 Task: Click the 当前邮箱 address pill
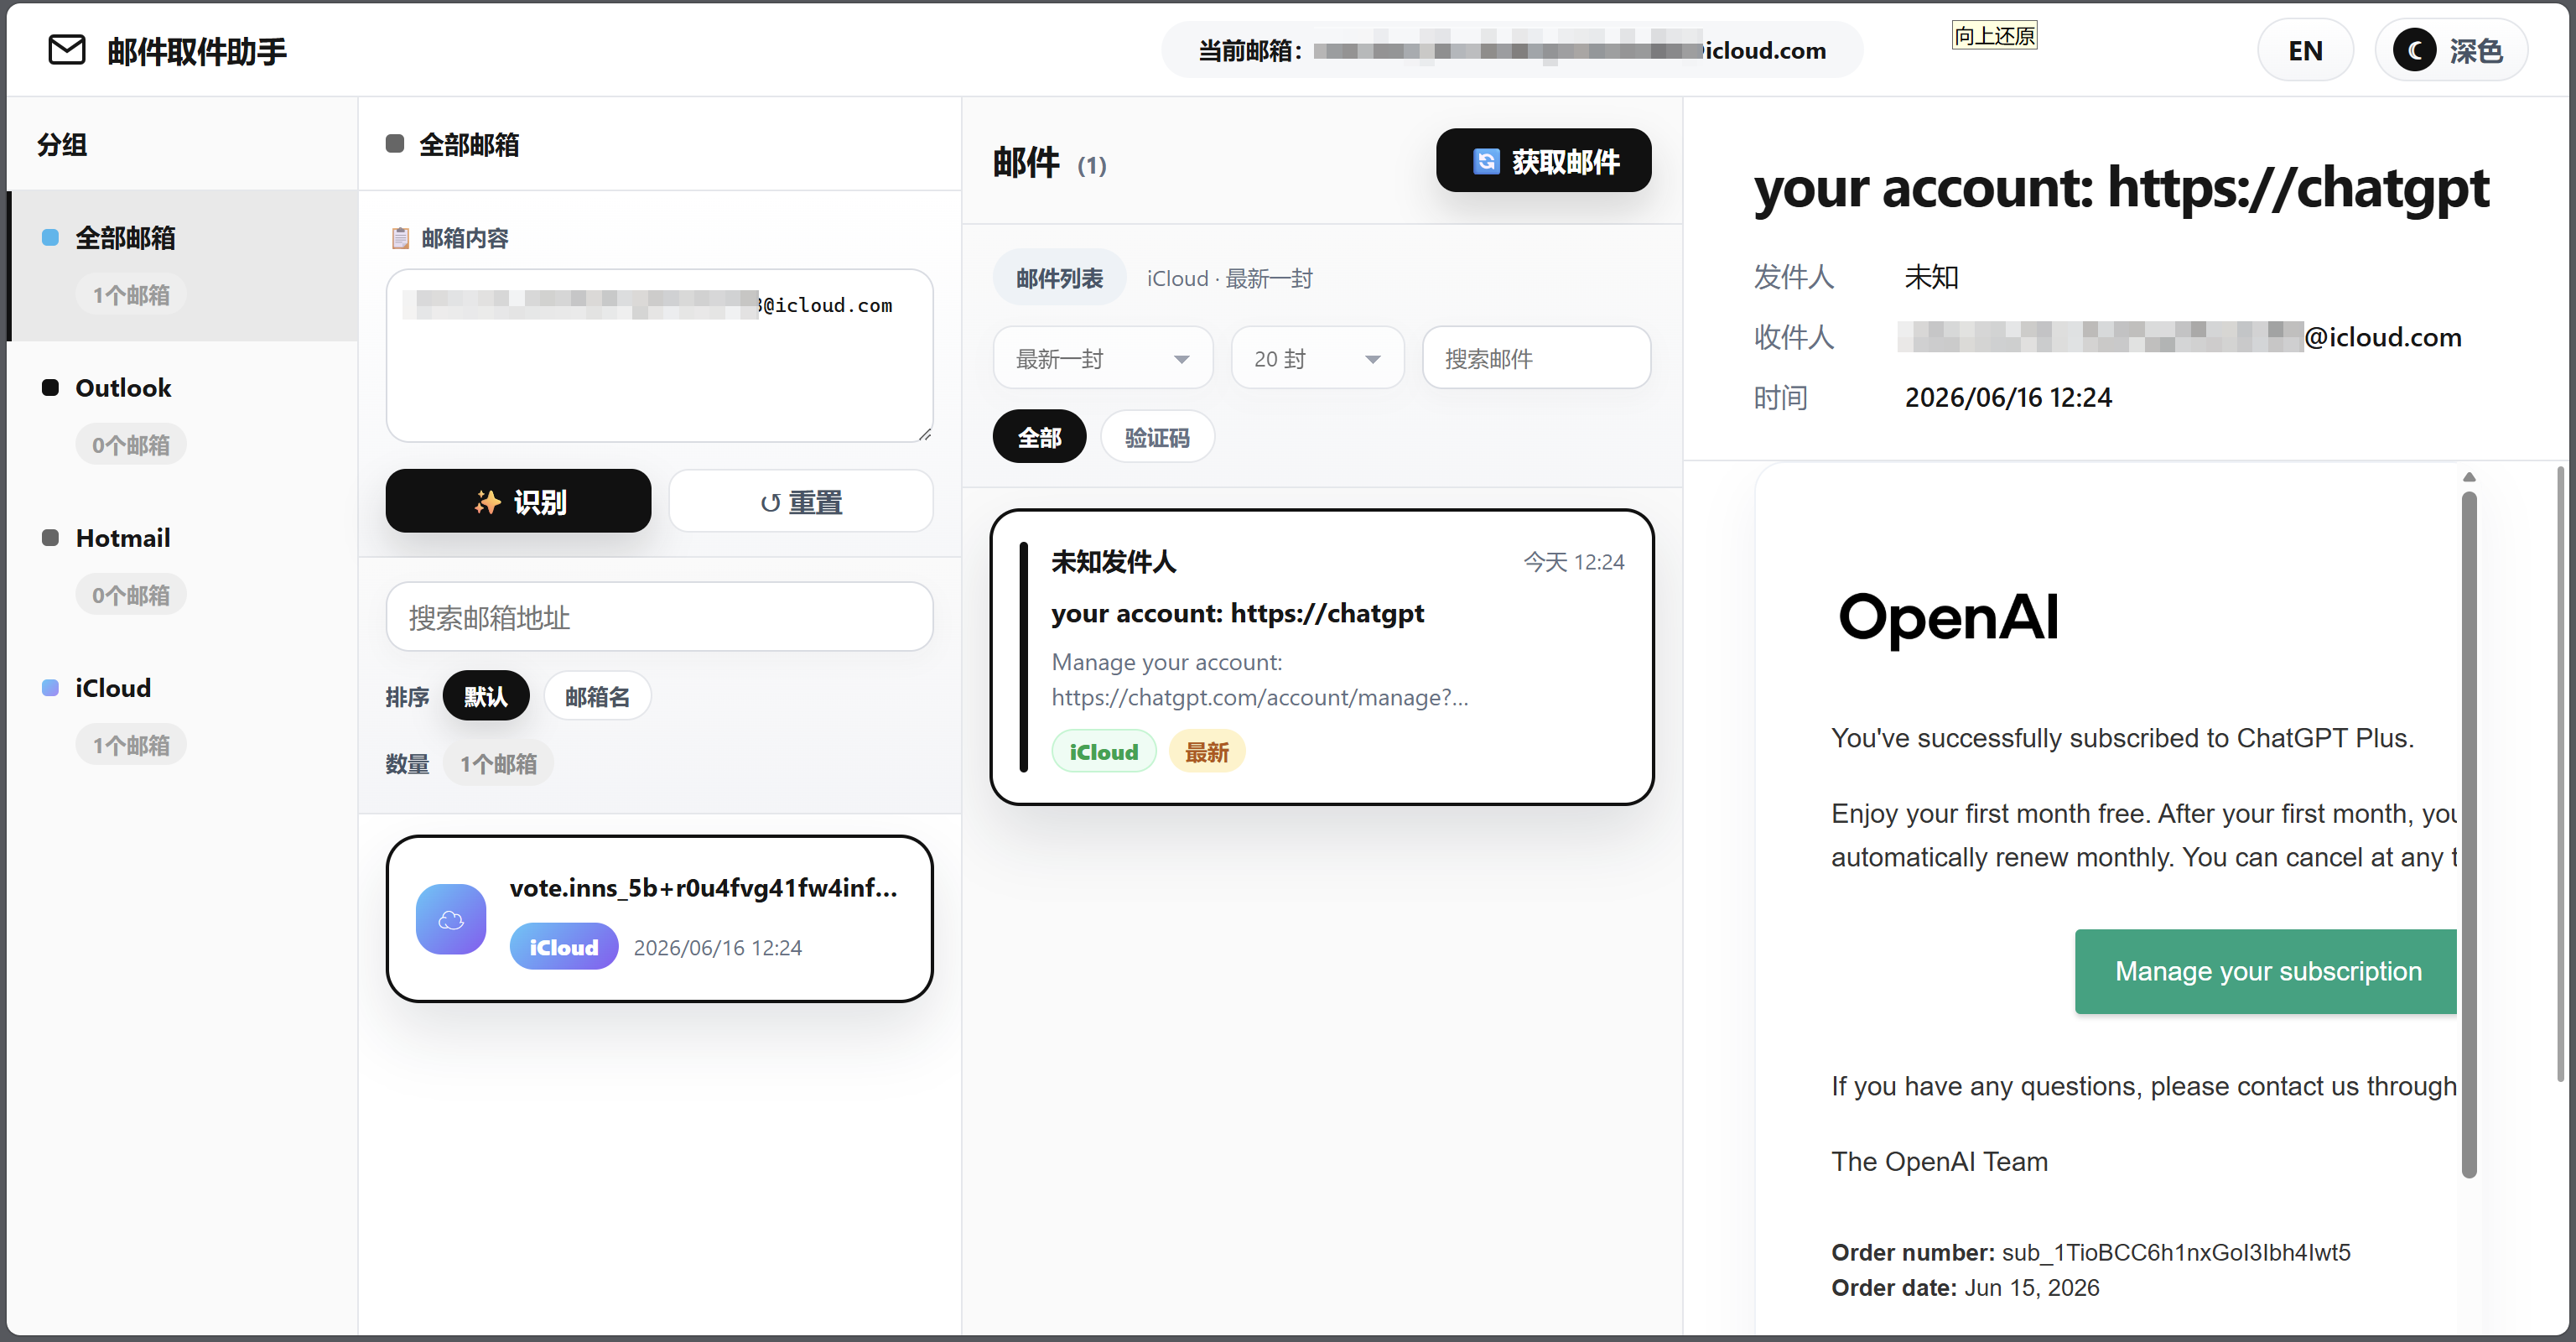pyautogui.click(x=1512, y=50)
